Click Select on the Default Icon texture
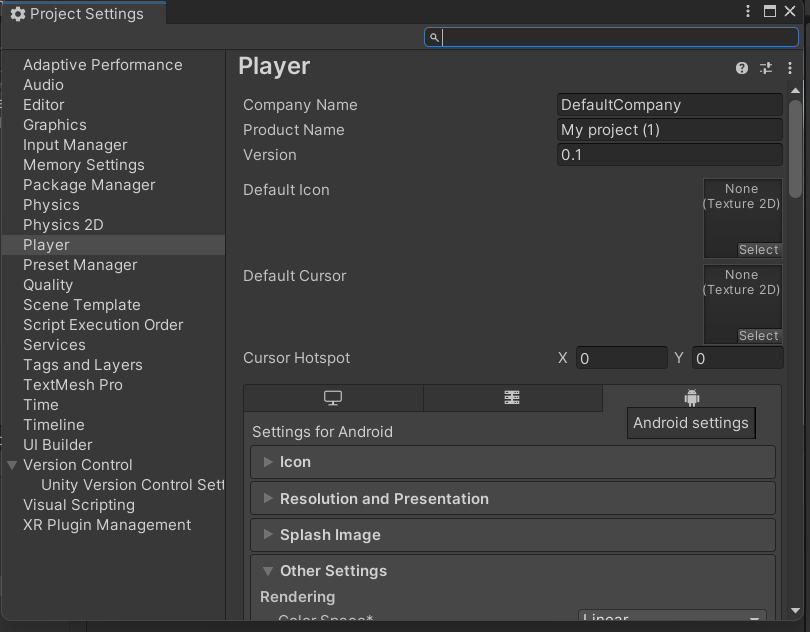810x632 pixels. 759,250
